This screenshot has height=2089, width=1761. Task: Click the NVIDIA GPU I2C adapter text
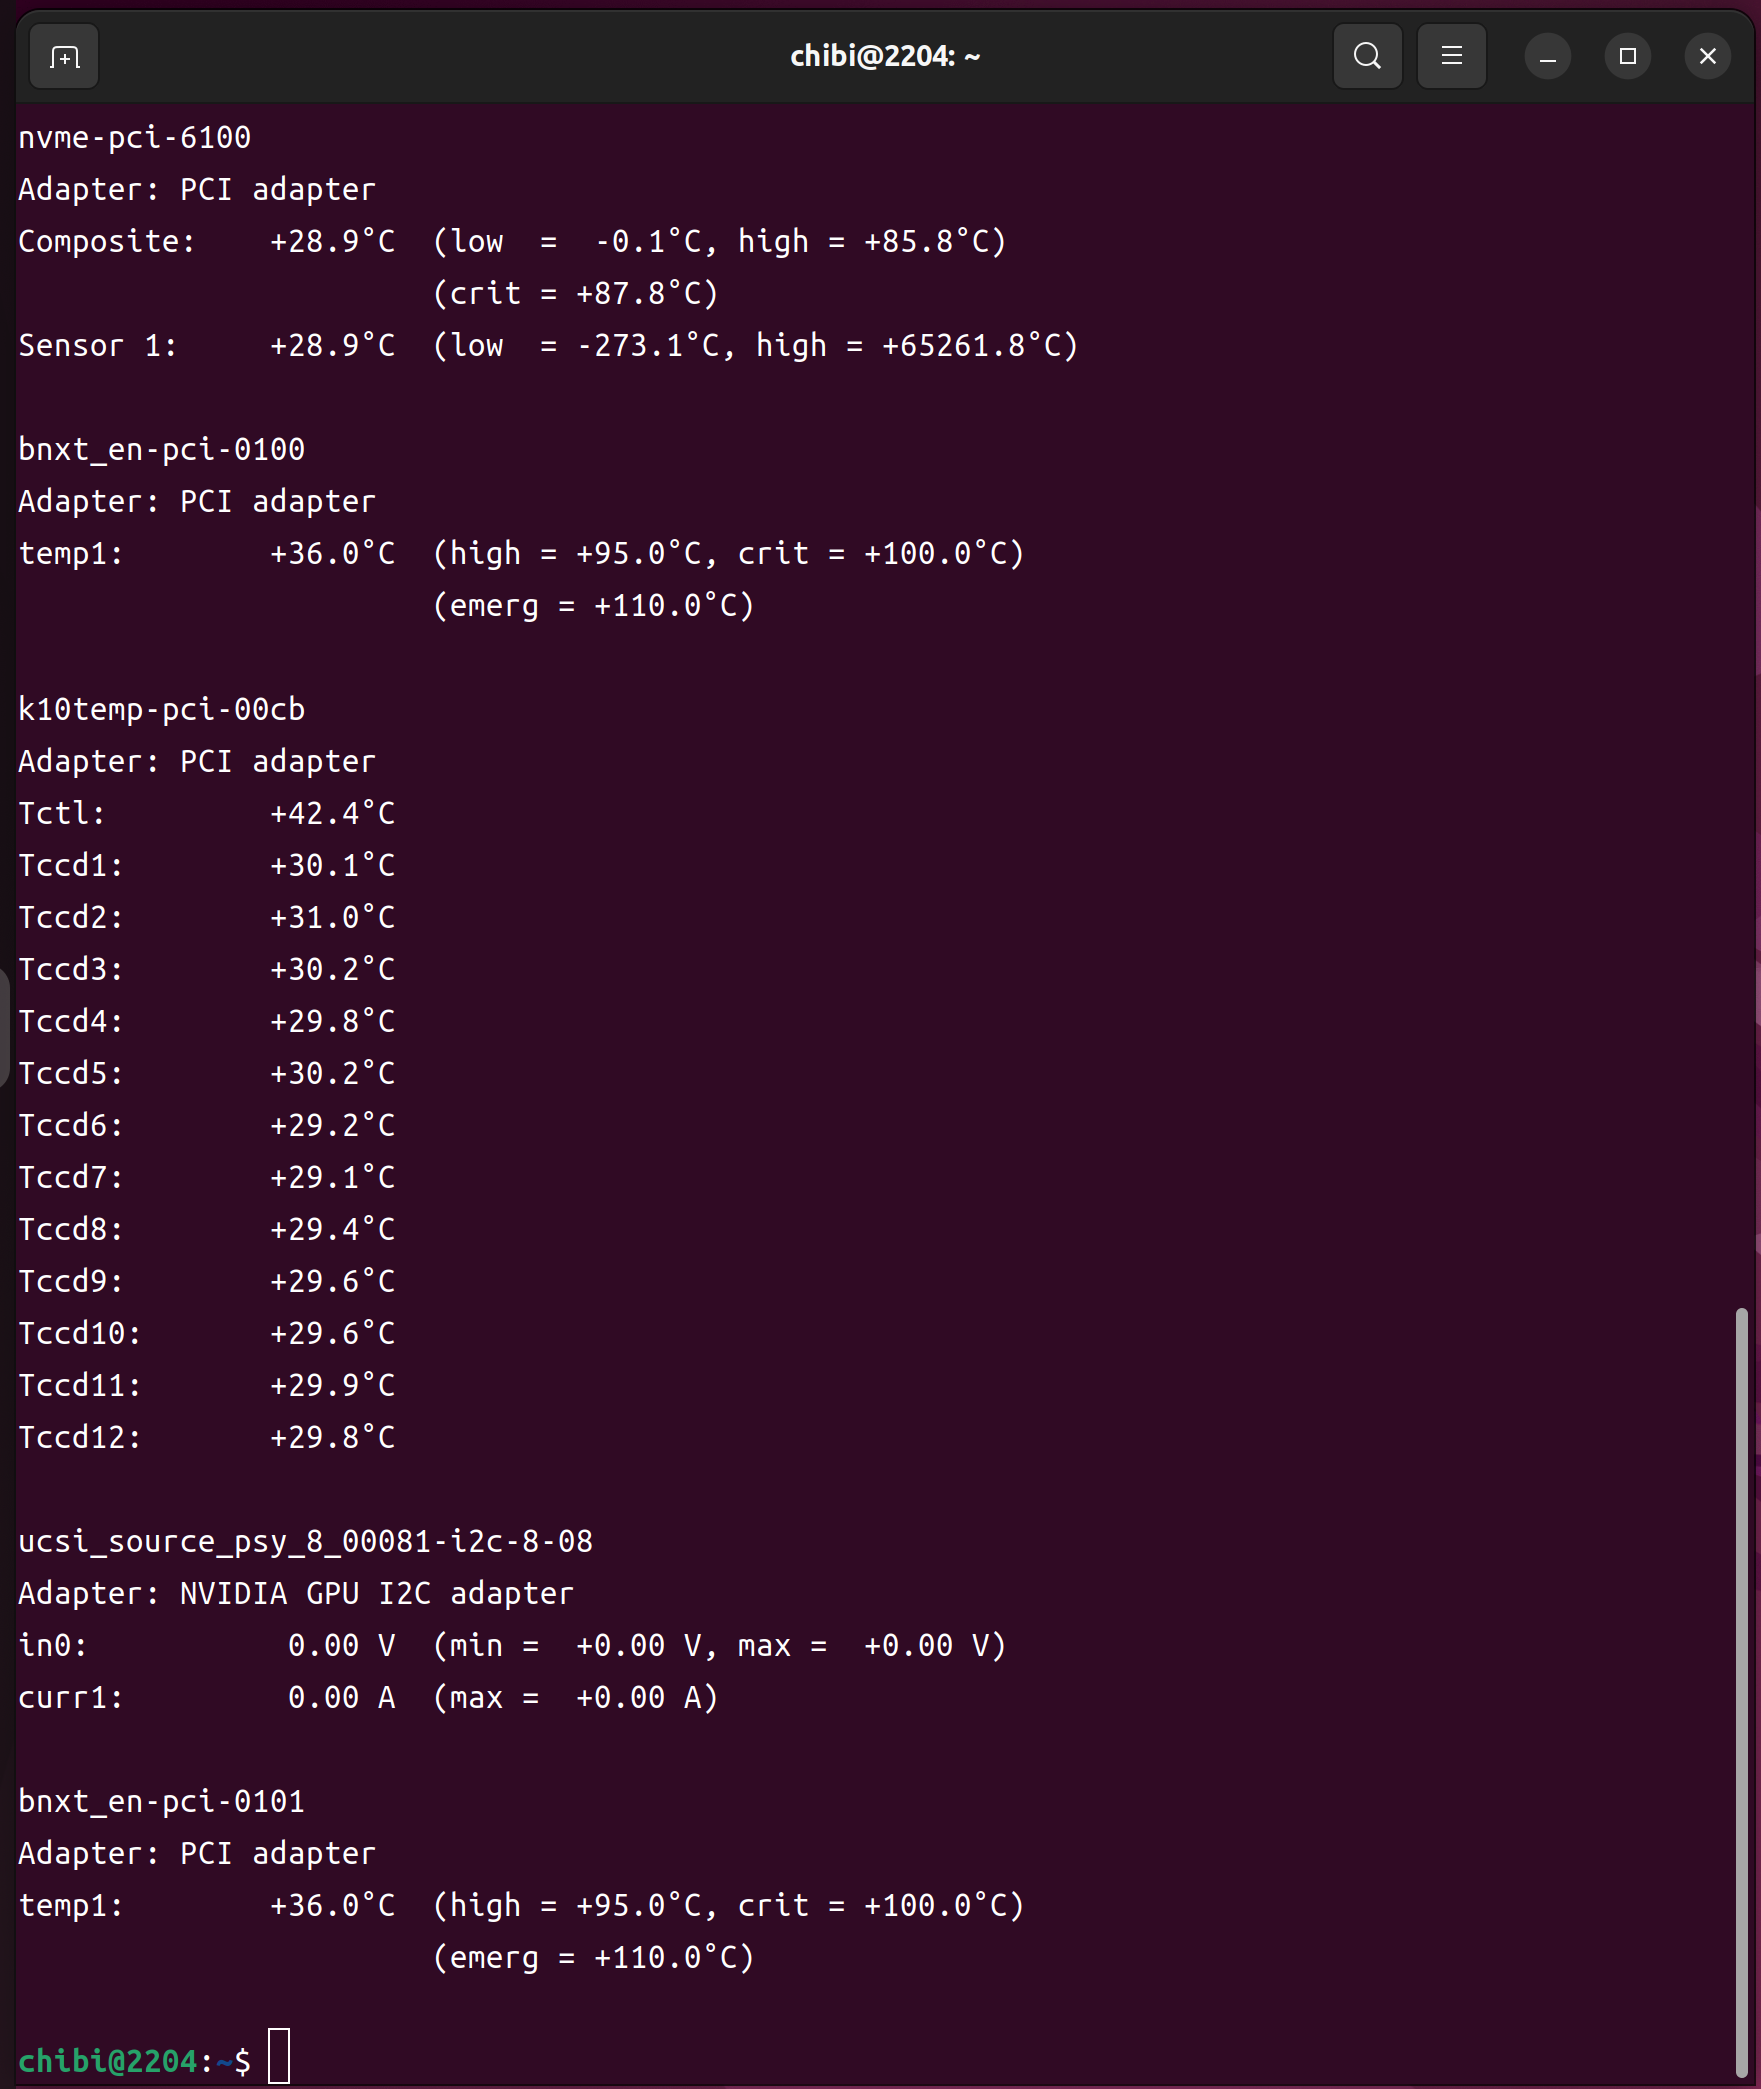point(376,1593)
